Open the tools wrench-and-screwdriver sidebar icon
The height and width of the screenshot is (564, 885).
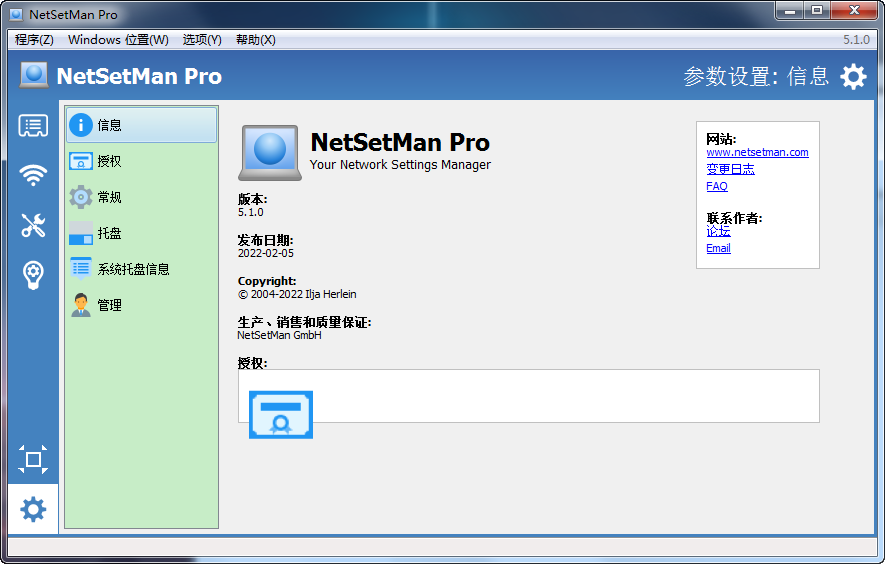tap(33, 225)
